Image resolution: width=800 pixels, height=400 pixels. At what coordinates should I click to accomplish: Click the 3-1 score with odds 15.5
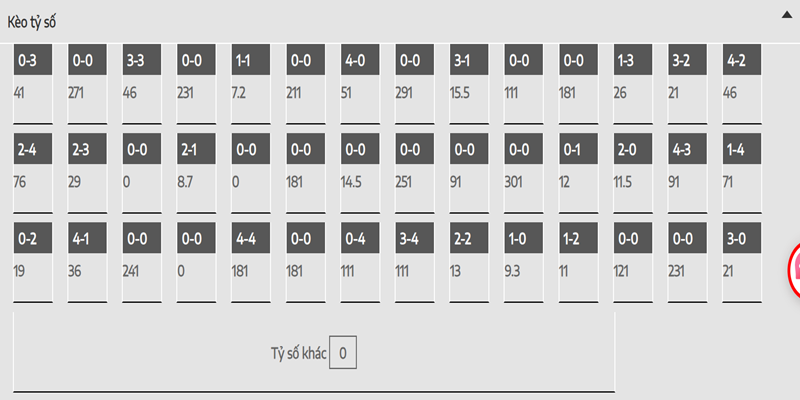coord(469,84)
